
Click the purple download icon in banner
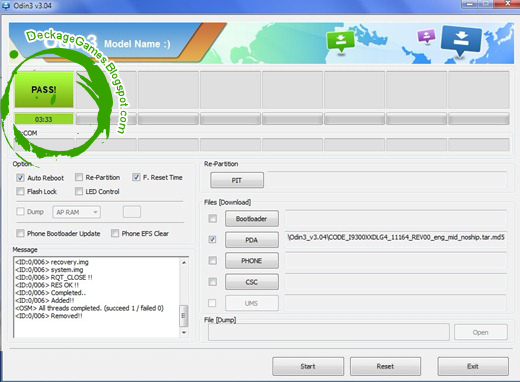tap(426, 36)
